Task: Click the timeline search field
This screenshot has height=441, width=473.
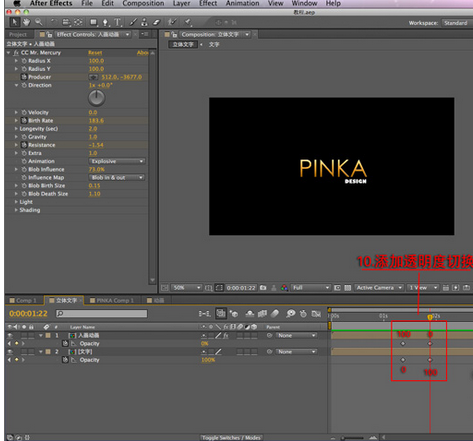Action: click(x=102, y=313)
